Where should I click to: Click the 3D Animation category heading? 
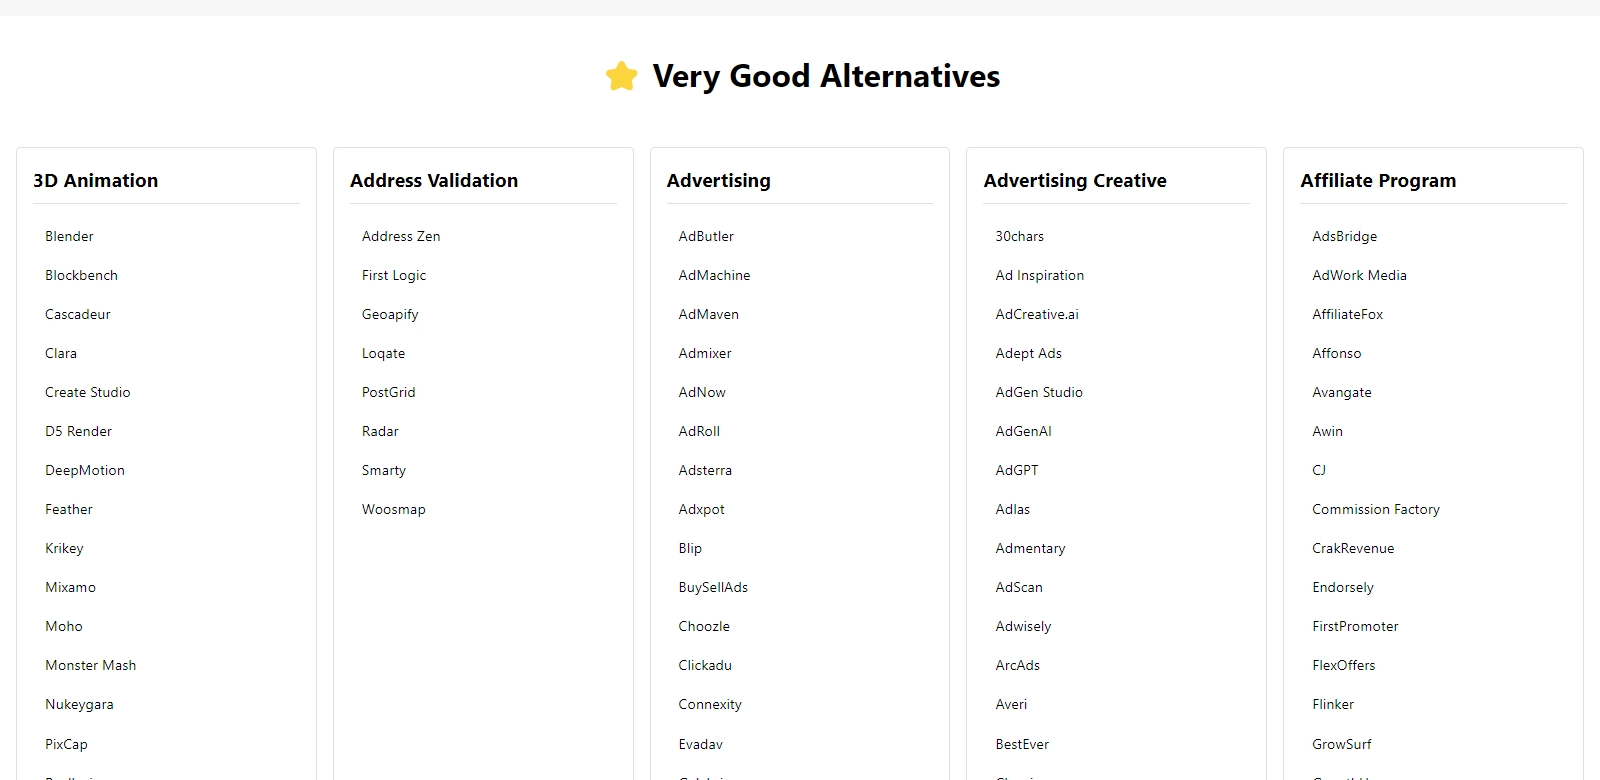click(95, 180)
